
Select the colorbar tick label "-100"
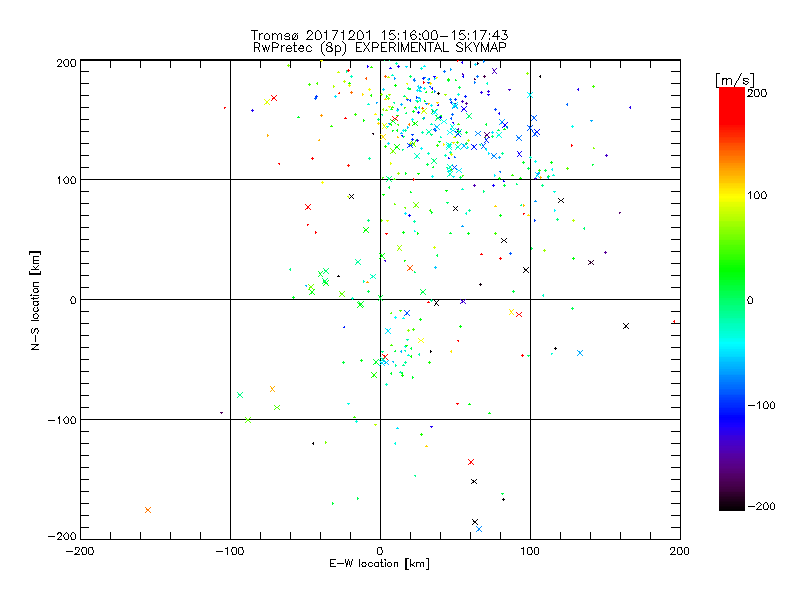click(x=761, y=405)
